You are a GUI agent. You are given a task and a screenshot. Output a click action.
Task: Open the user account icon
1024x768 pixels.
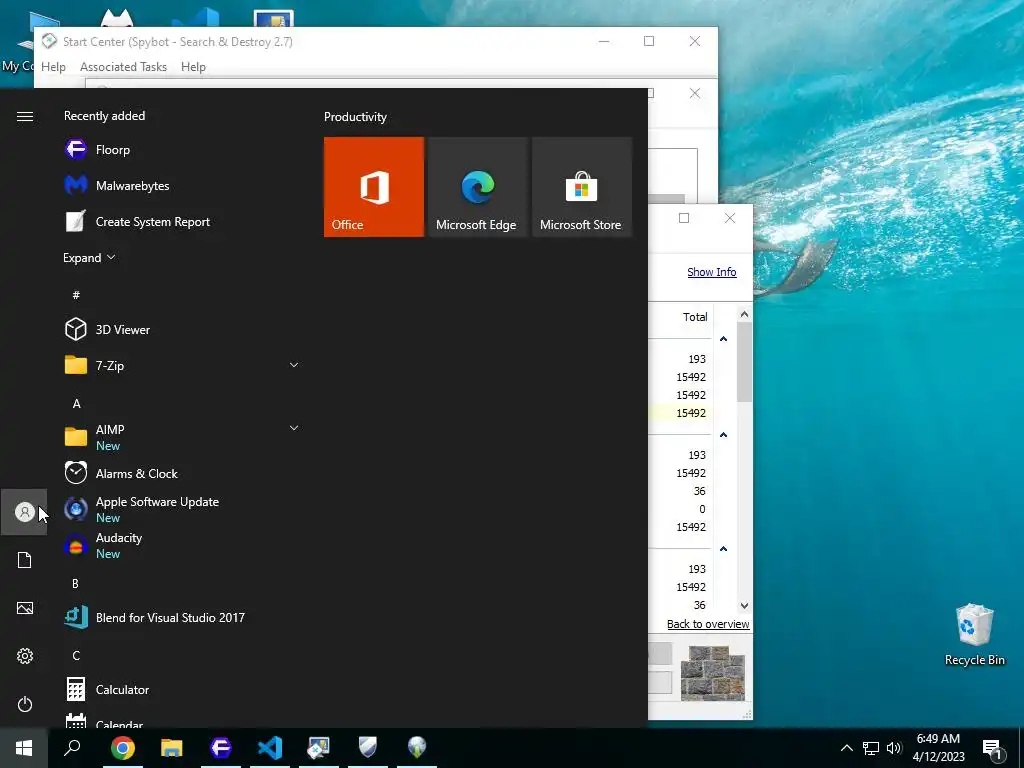point(24,512)
